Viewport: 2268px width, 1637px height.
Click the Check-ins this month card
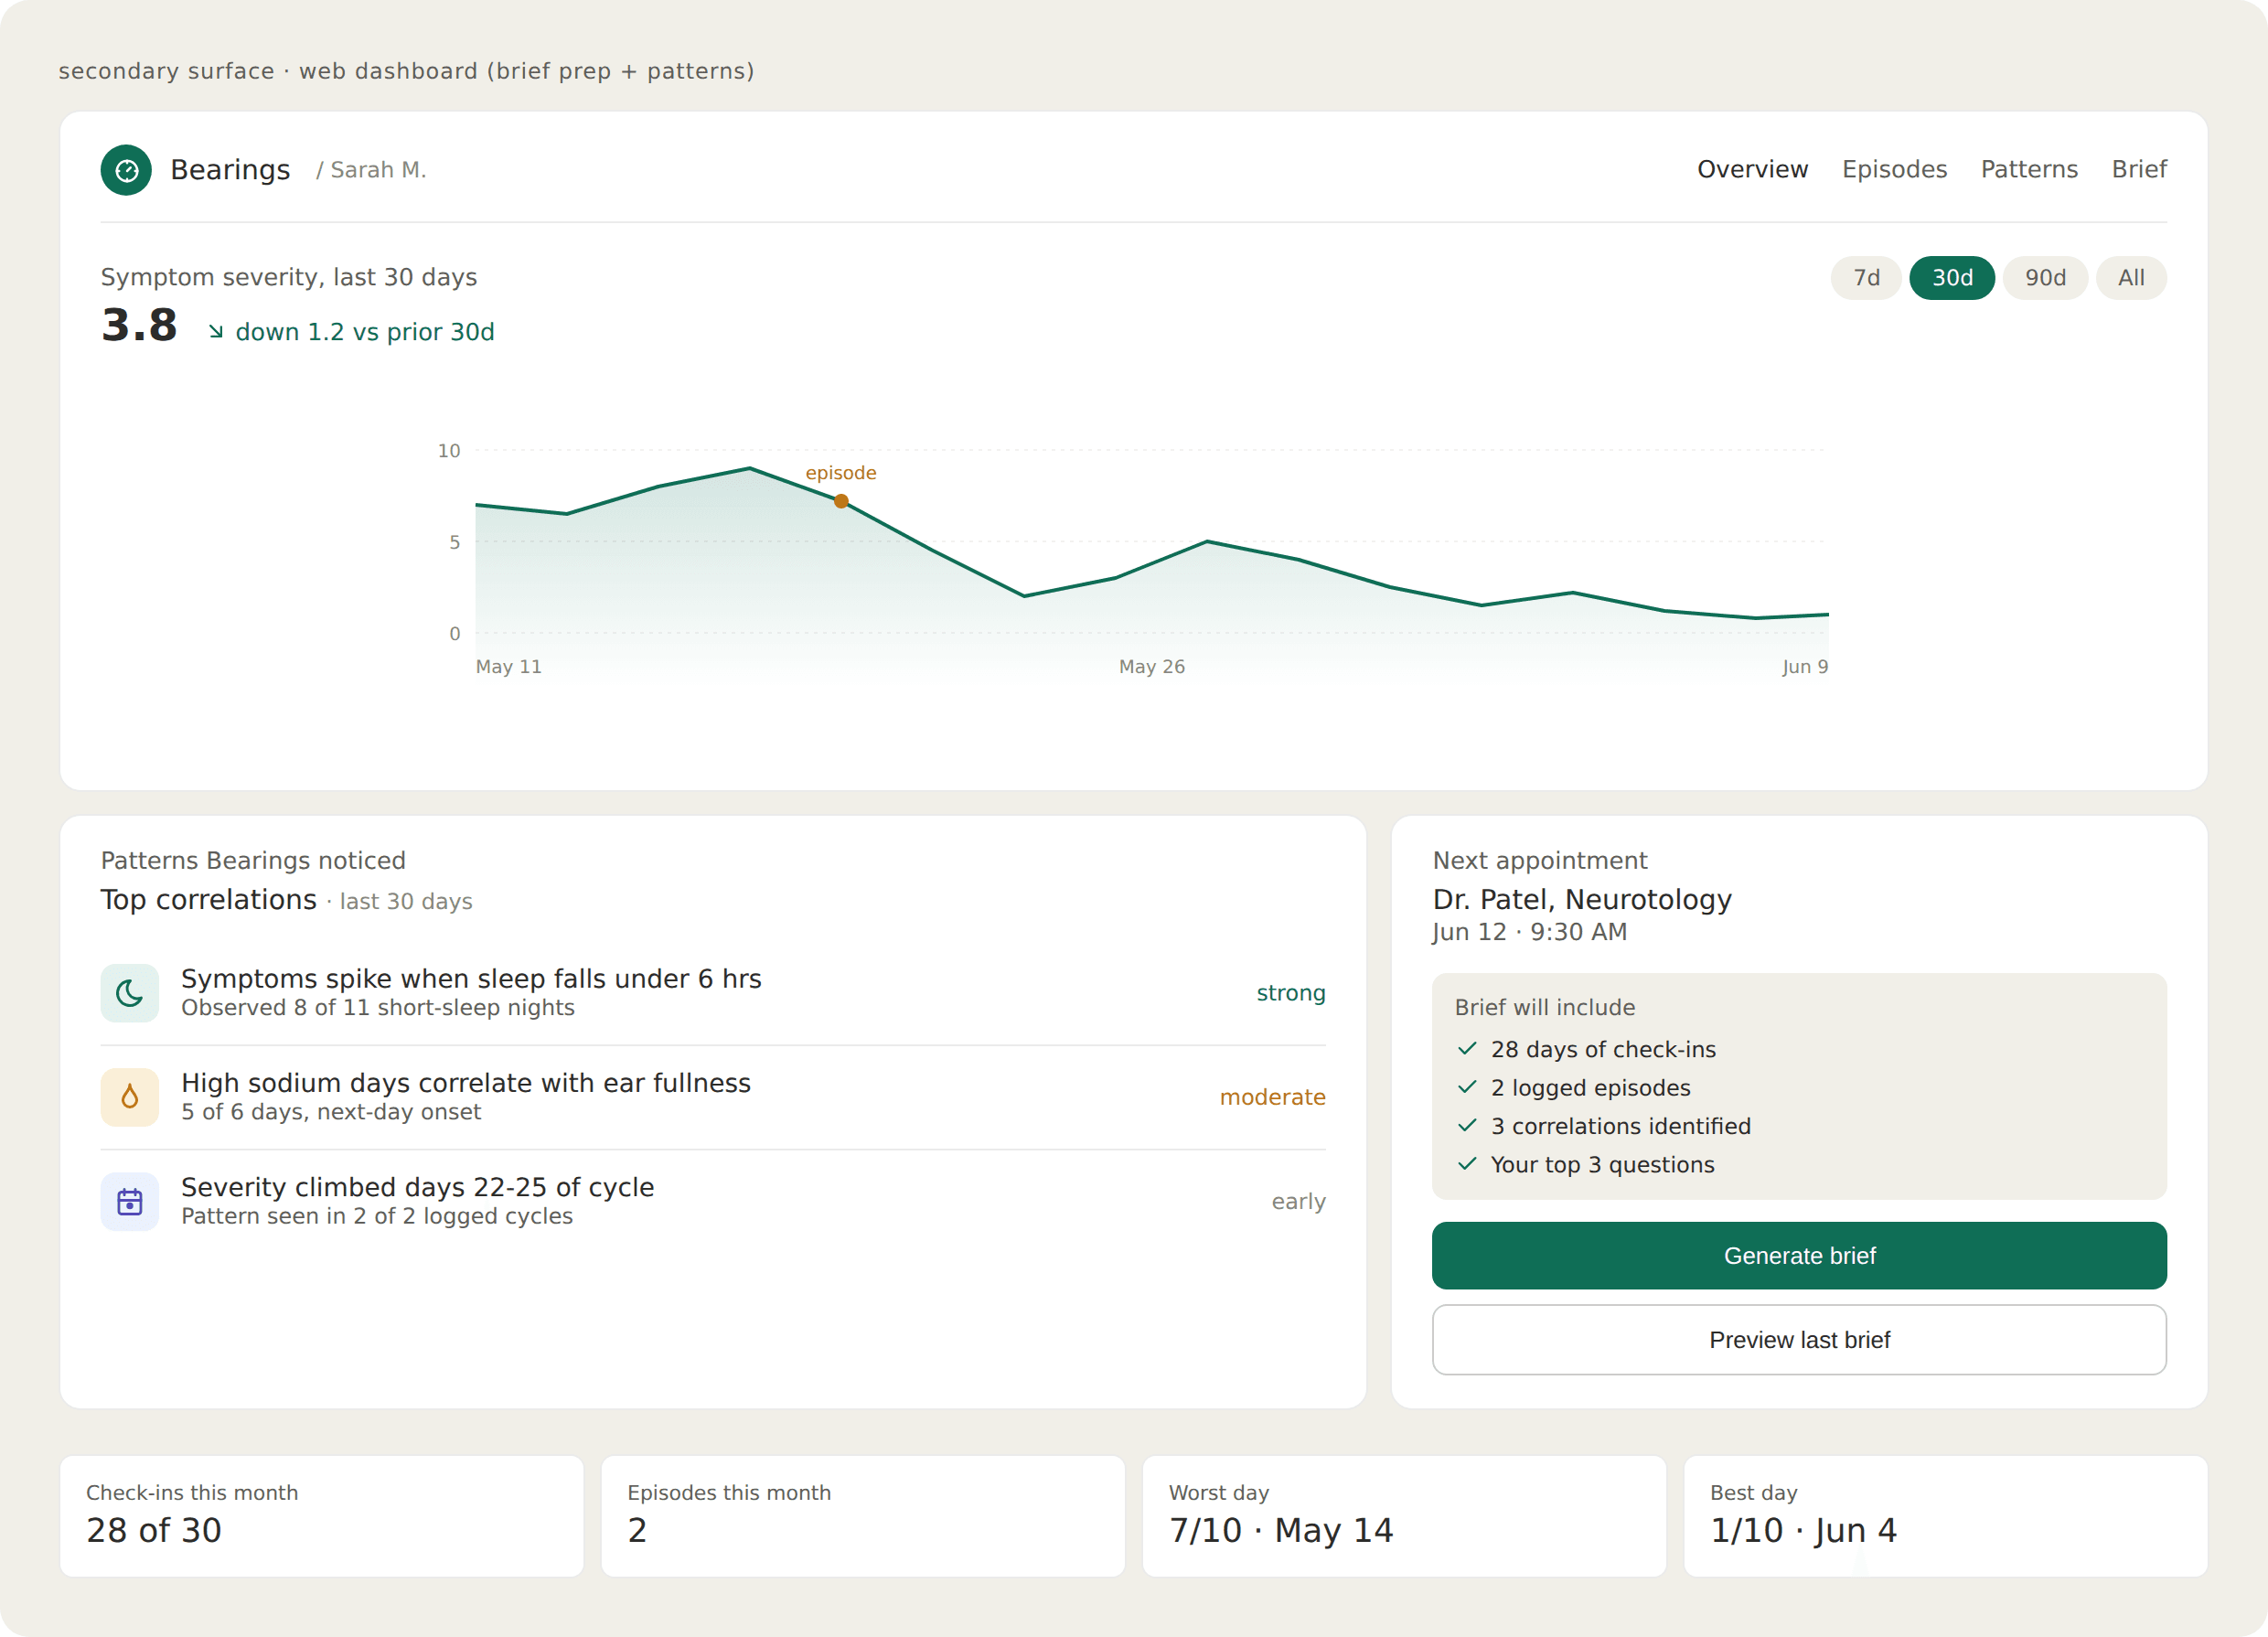322,1516
